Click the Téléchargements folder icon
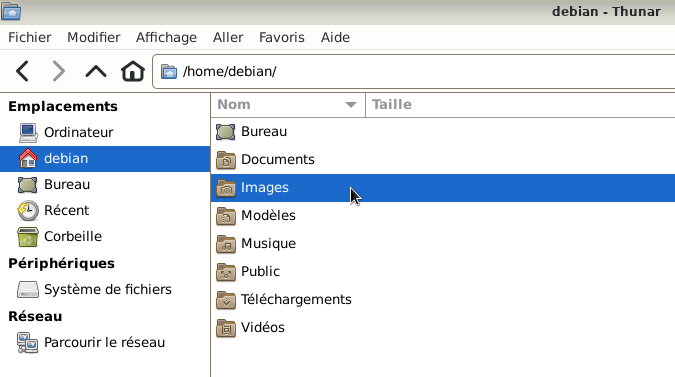The width and height of the screenshot is (675, 377). point(226,300)
